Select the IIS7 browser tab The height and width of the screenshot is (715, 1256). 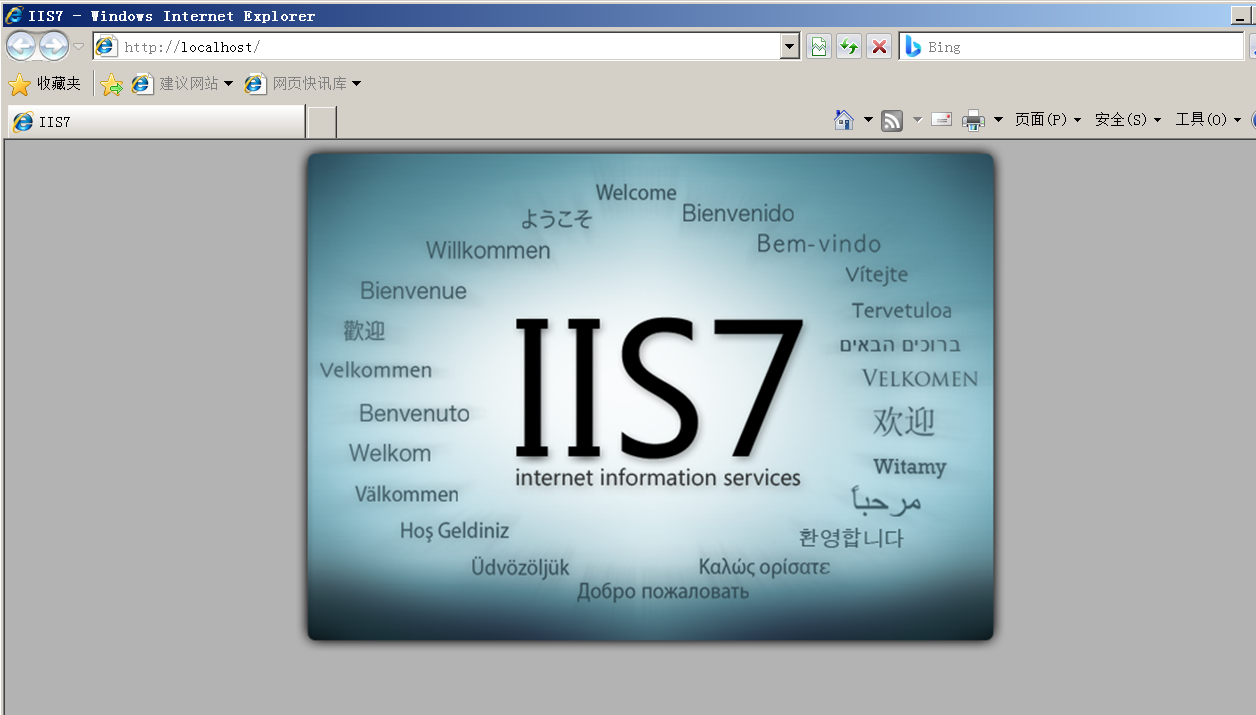(x=155, y=122)
